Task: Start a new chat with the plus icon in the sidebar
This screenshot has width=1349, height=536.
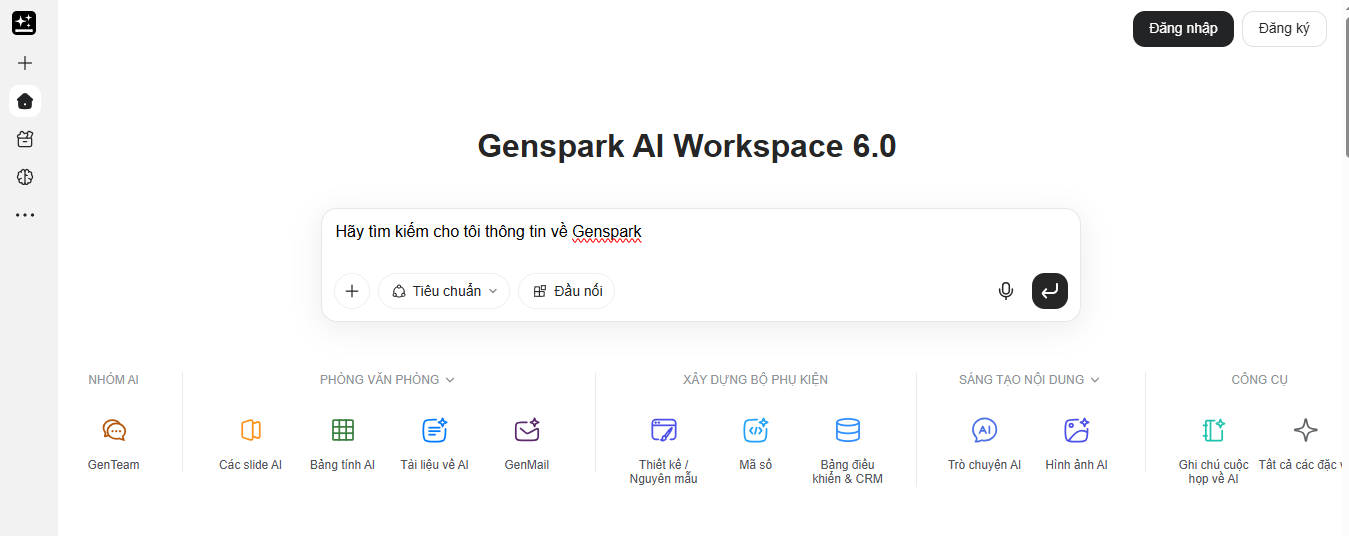Action: [25, 63]
